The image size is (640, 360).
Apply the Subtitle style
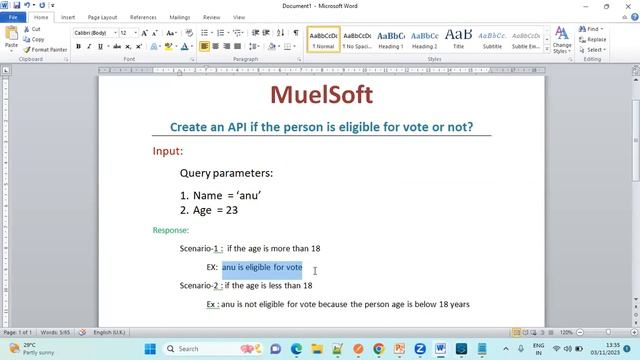point(492,40)
